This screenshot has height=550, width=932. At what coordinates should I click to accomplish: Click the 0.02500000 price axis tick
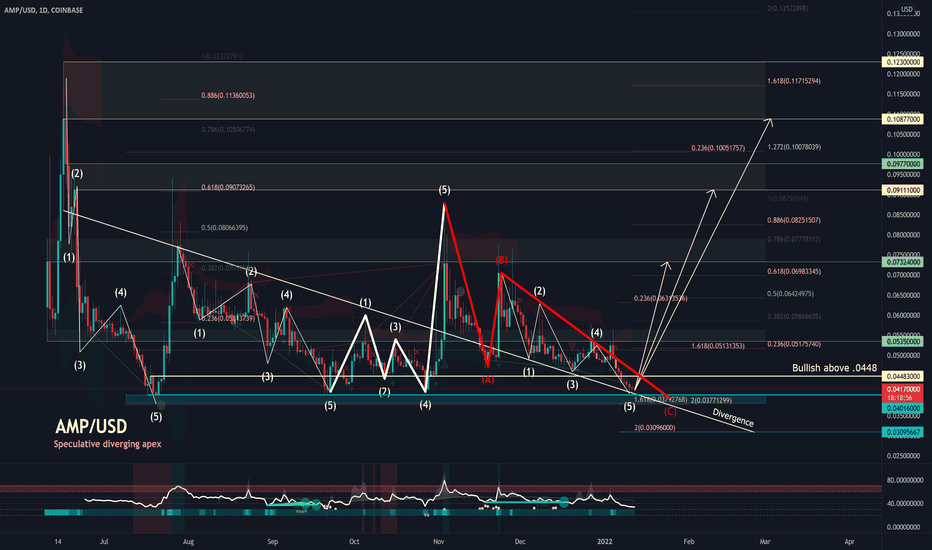pyautogui.click(x=905, y=457)
